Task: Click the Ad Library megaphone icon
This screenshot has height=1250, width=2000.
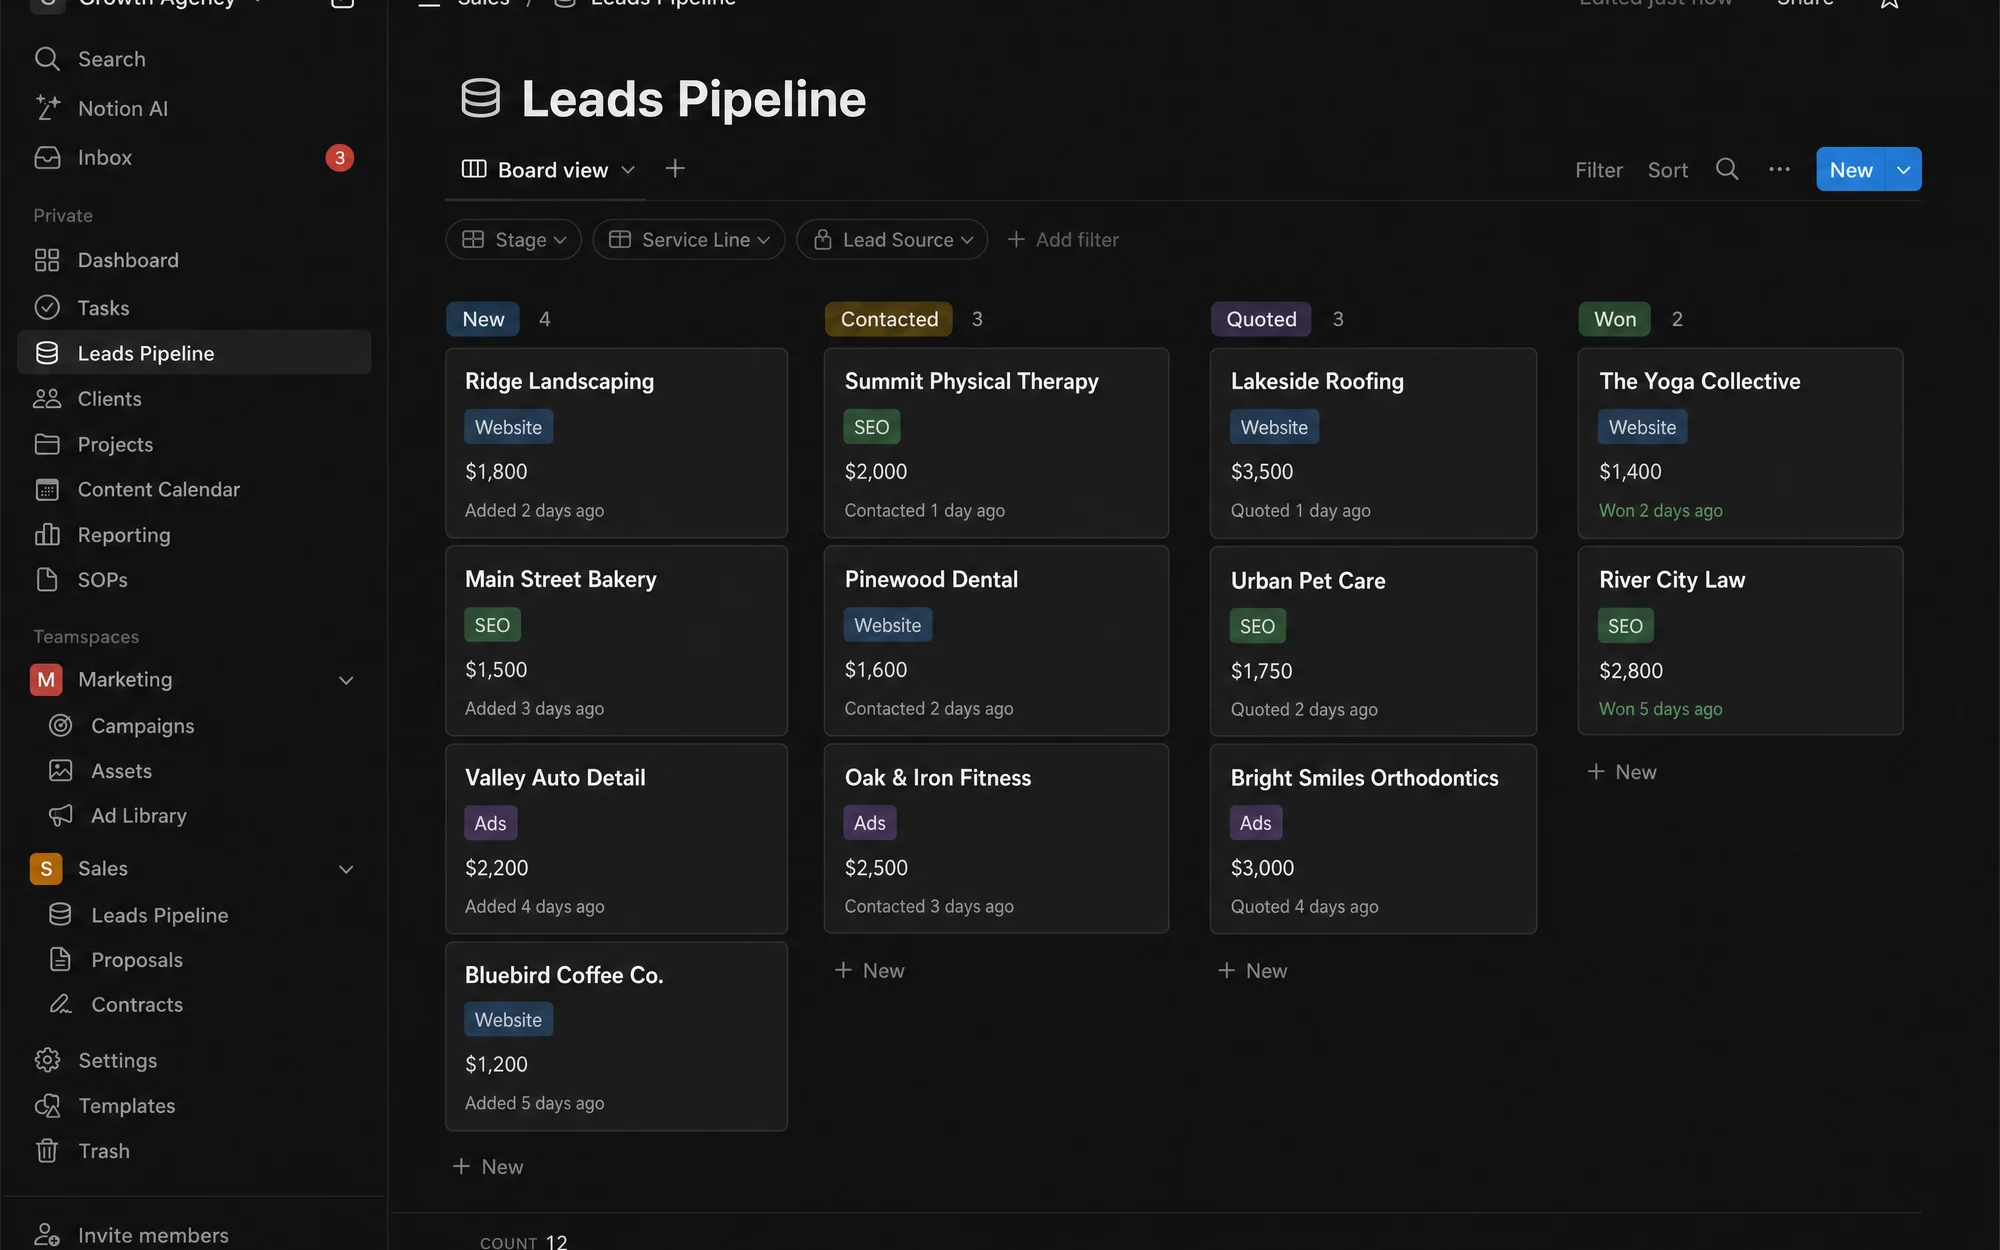Action: tap(61, 815)
